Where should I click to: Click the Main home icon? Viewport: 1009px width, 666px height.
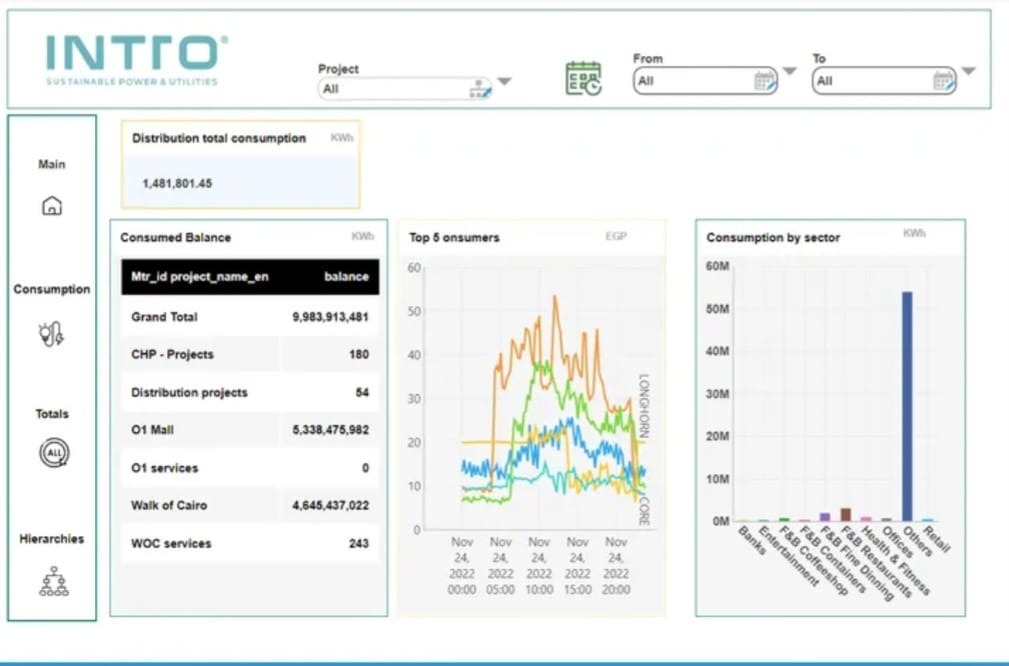click(52, 206)
